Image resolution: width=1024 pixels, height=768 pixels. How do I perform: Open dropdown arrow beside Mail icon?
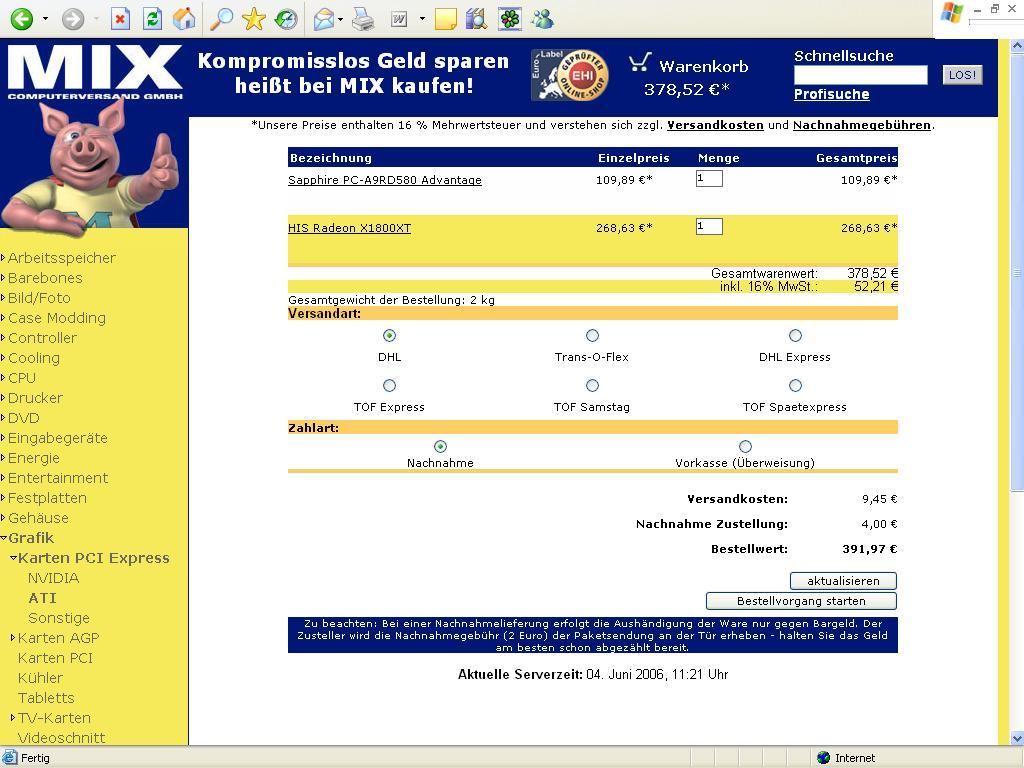click(341, 19)
